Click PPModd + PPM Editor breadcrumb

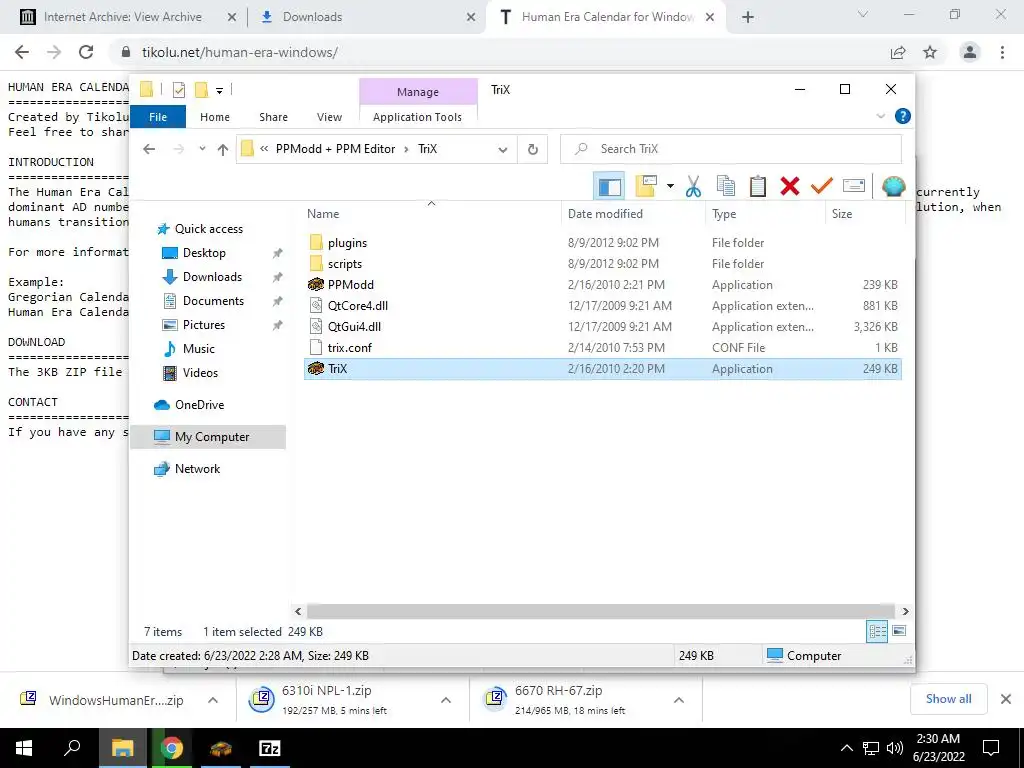point(335,149)
